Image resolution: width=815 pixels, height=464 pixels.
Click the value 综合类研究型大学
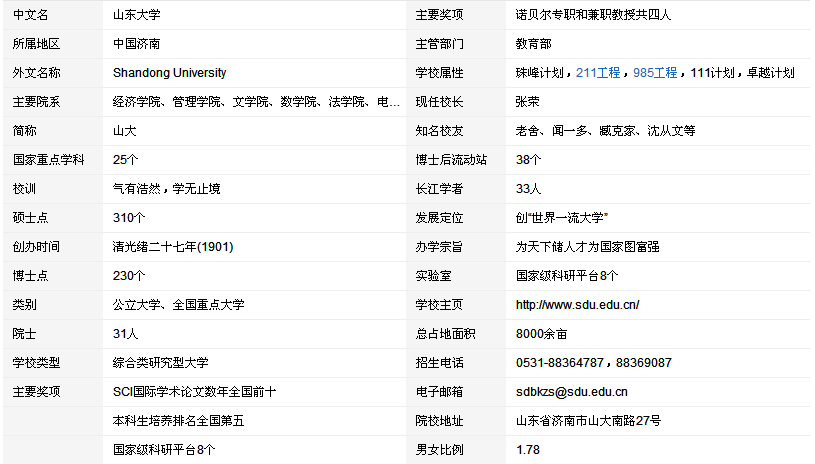161,363
